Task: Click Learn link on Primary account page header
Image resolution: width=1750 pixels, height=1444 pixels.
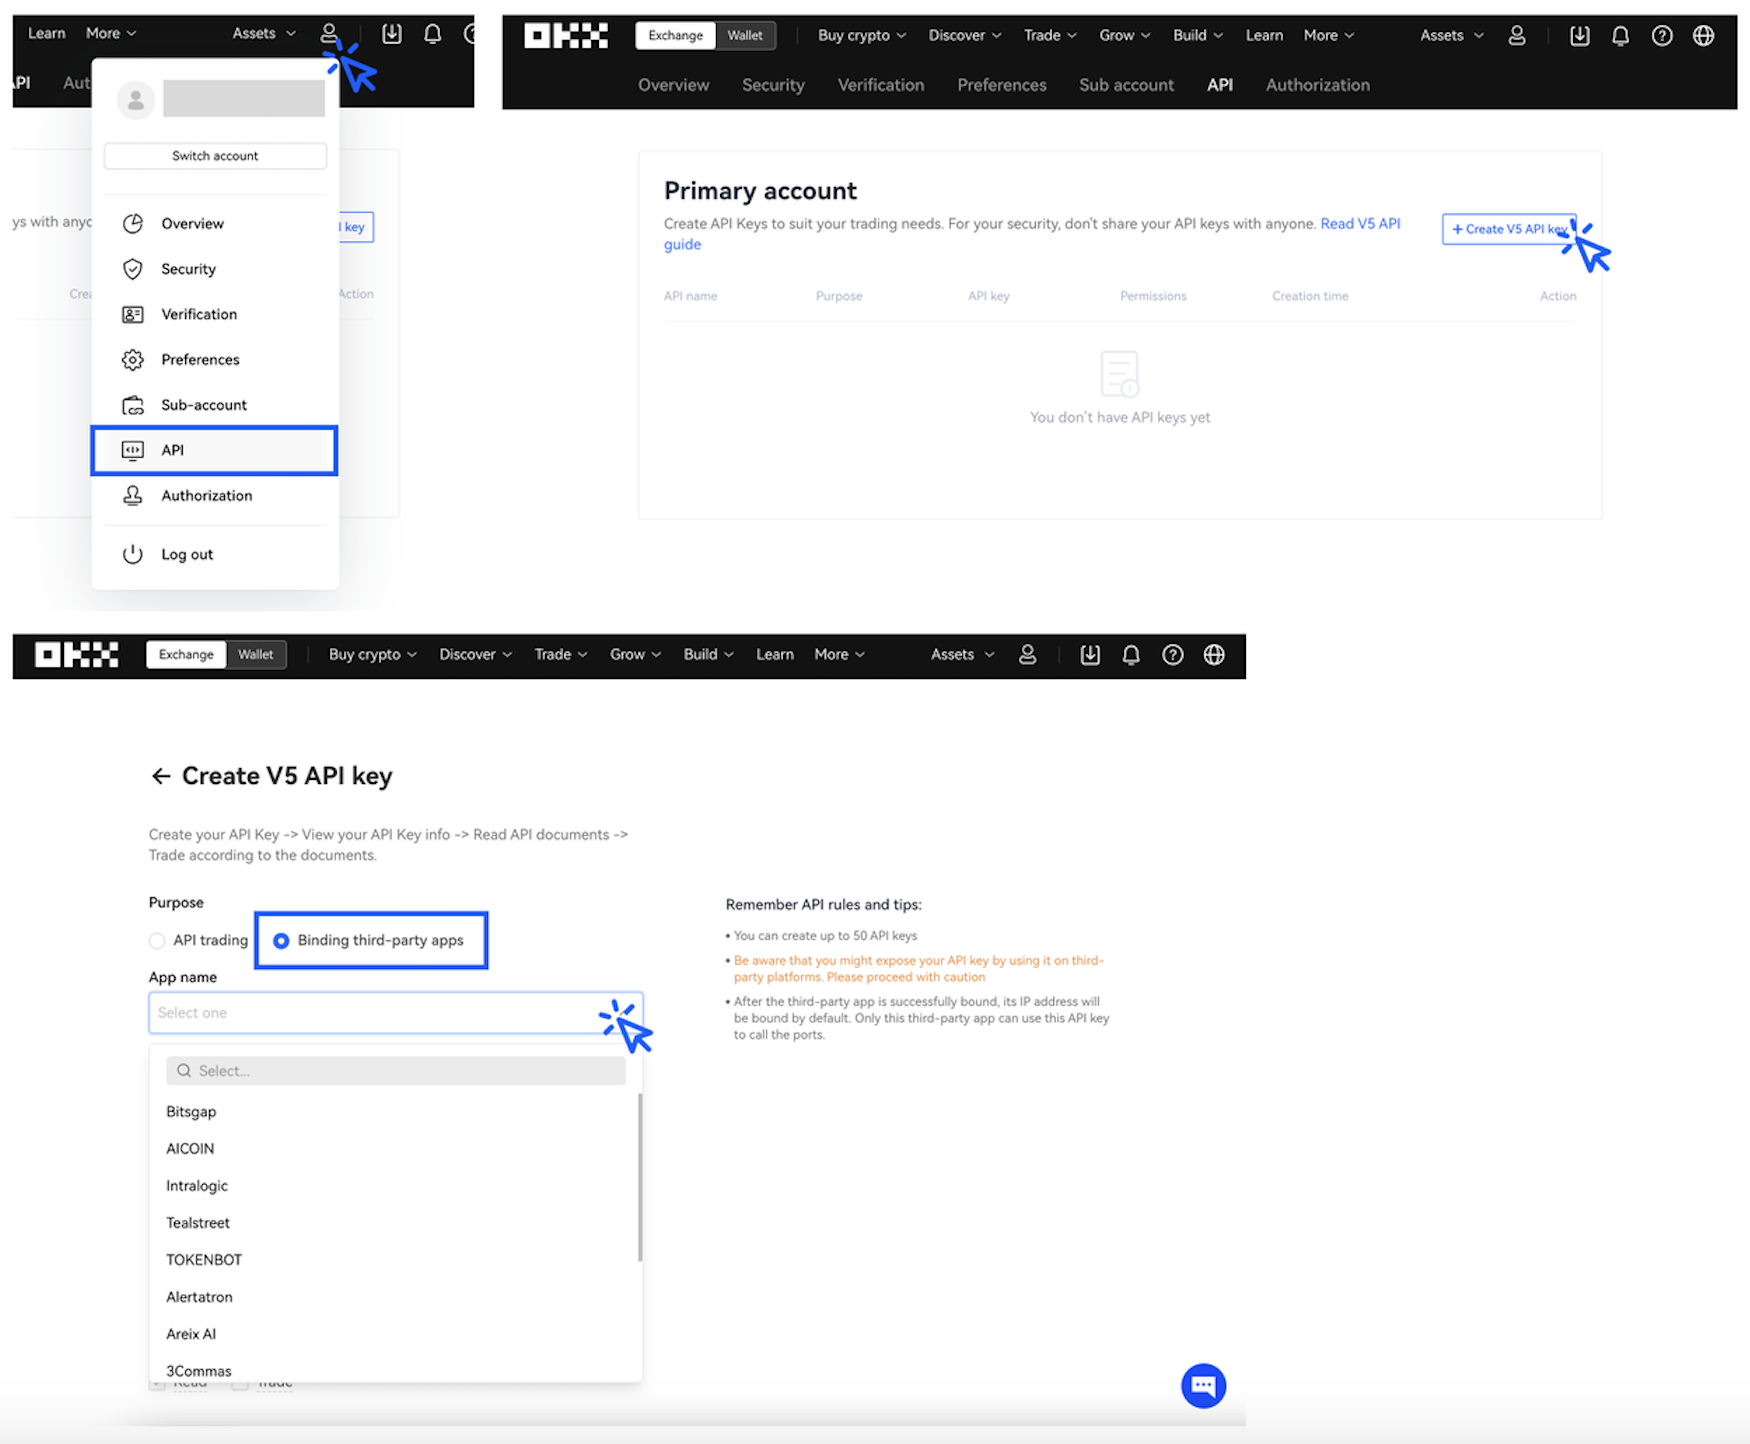Action: pyautogui.click(x=1264, y=36)
